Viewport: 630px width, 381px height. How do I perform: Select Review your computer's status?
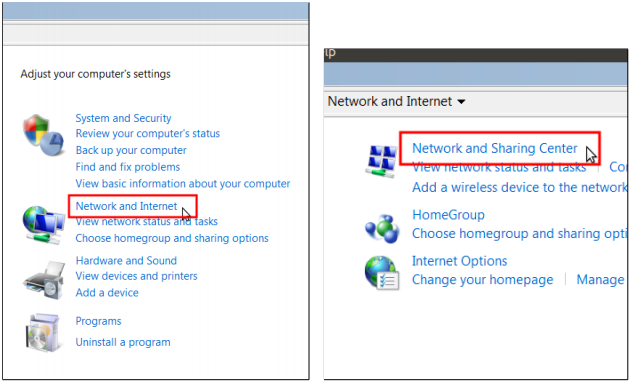(148, 133)
